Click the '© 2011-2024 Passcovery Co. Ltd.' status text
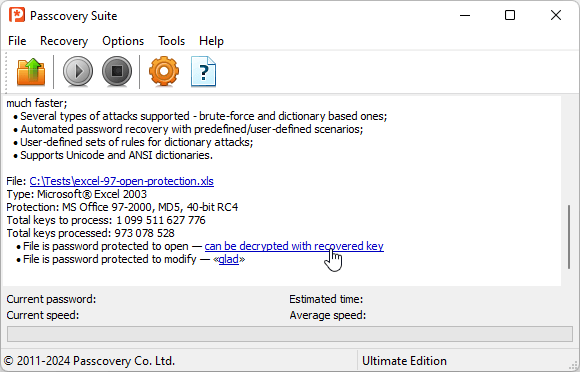 coord(90,361)
